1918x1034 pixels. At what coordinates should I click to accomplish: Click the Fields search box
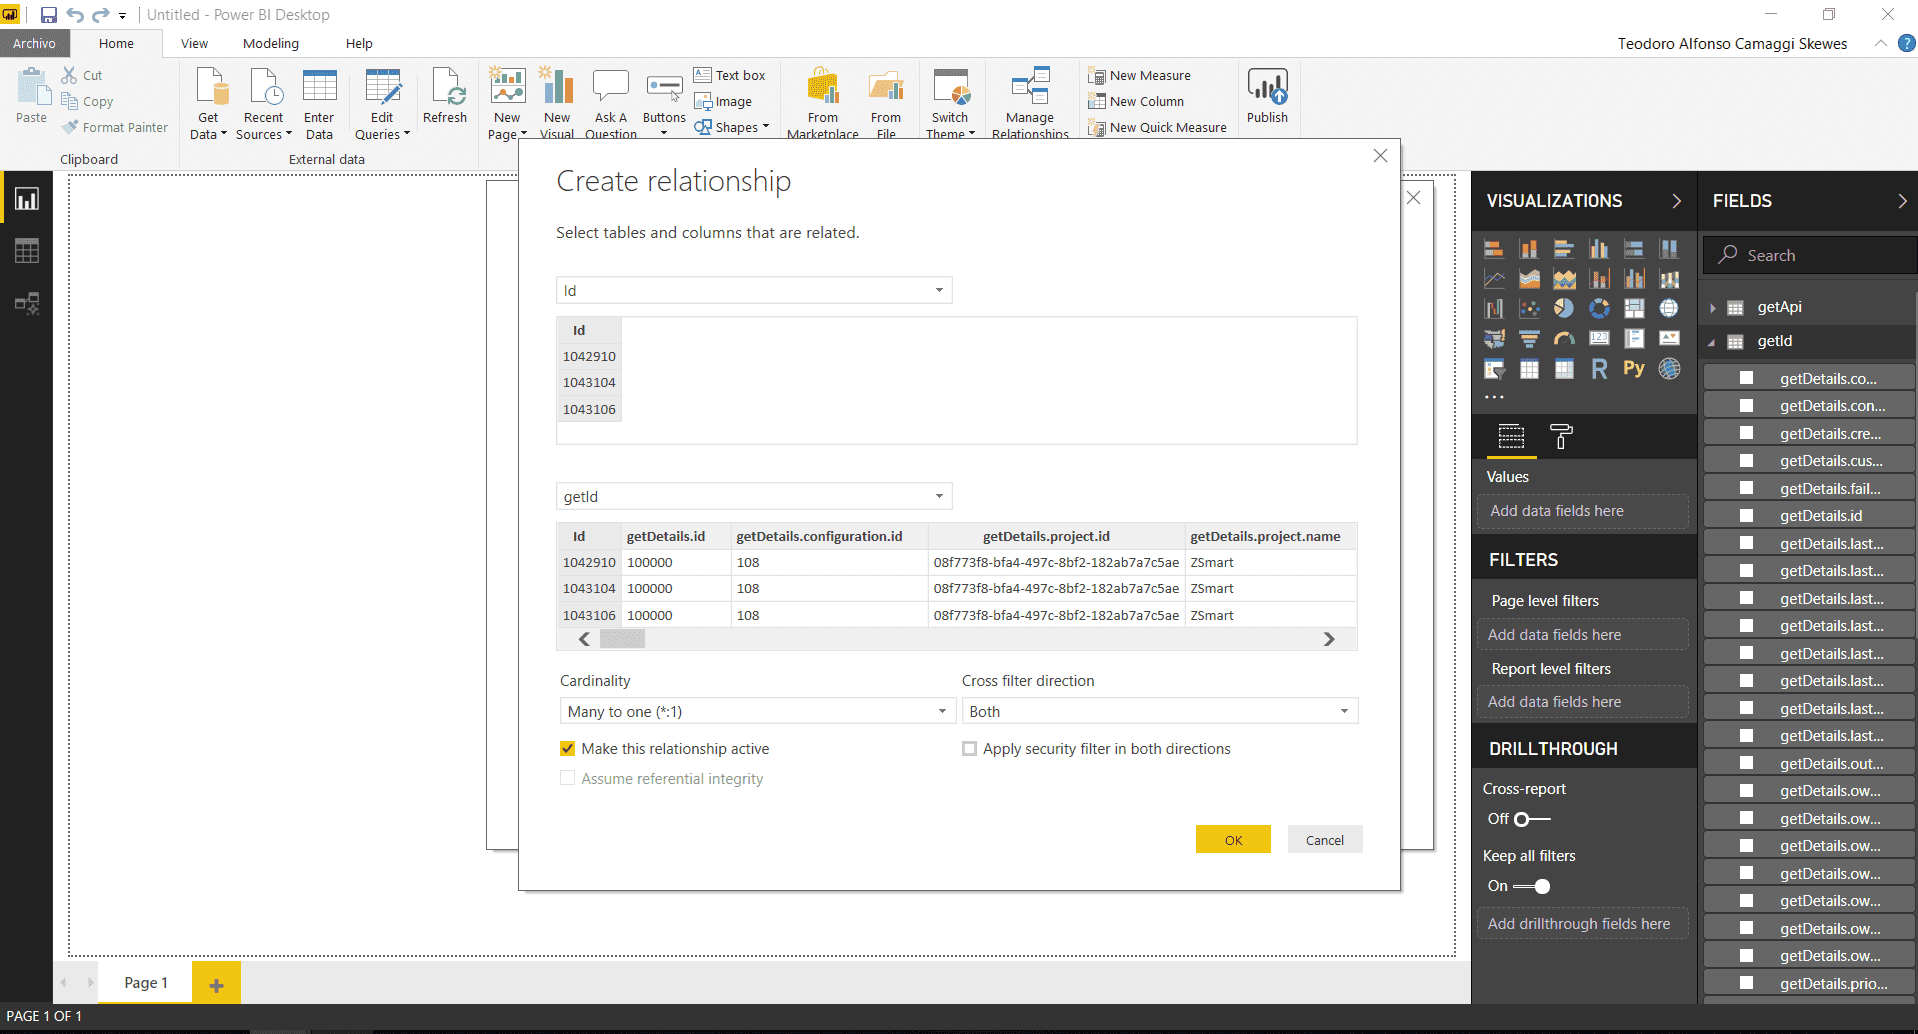coord(1808,255)
